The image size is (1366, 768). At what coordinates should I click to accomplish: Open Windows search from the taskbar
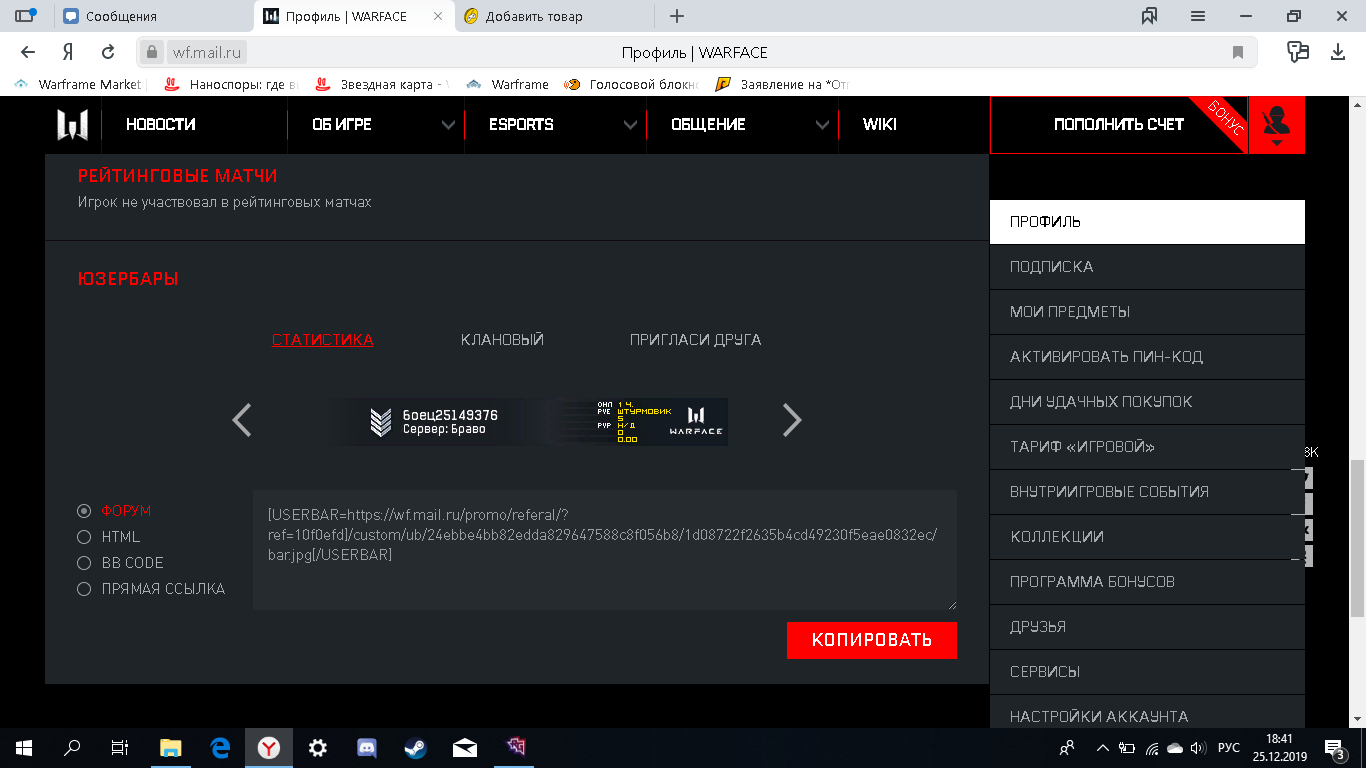[x=72, y=748]
